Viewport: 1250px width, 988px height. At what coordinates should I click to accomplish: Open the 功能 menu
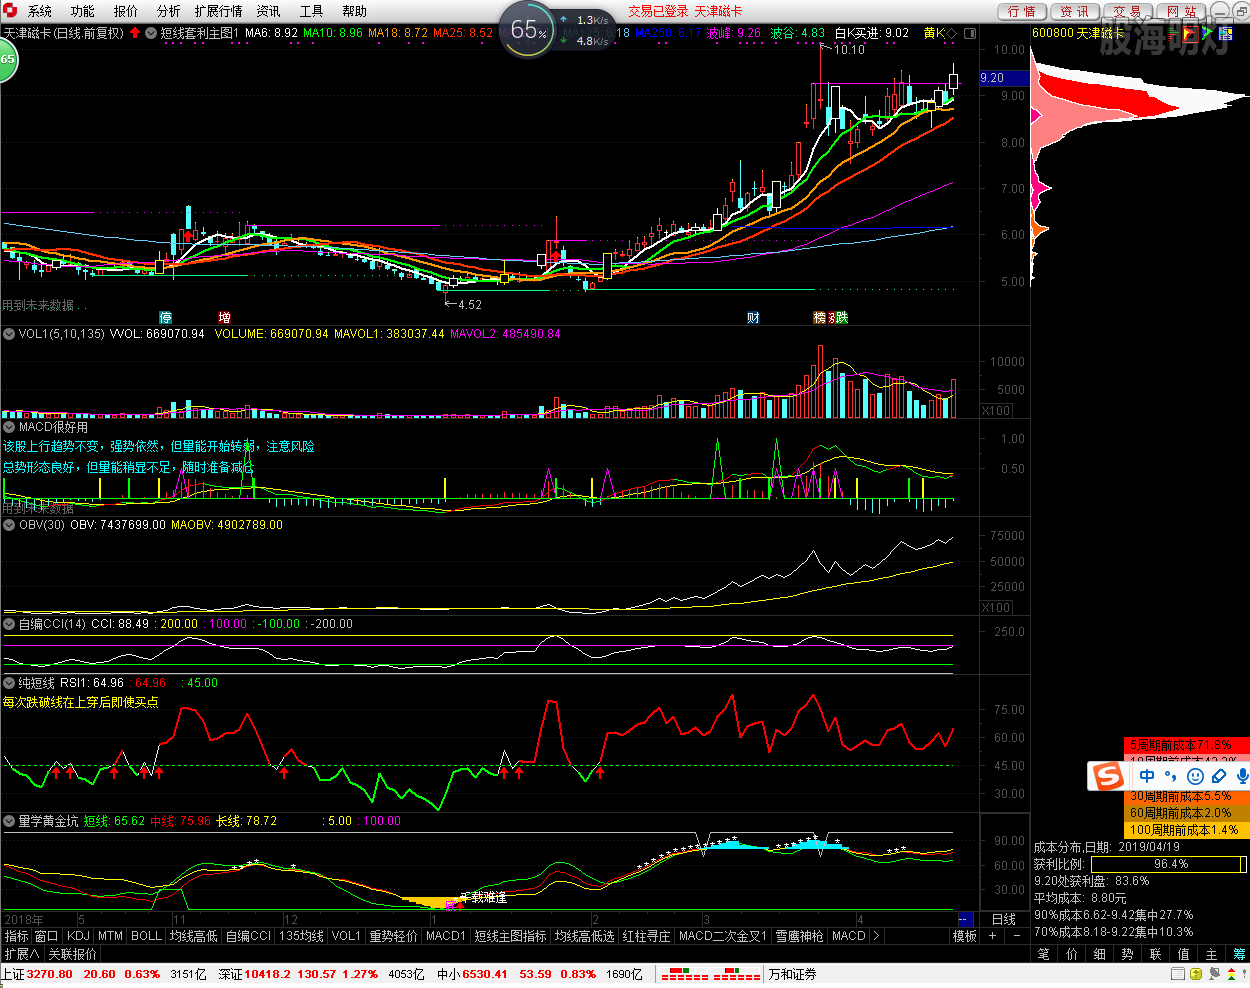(x=83, y=11)
